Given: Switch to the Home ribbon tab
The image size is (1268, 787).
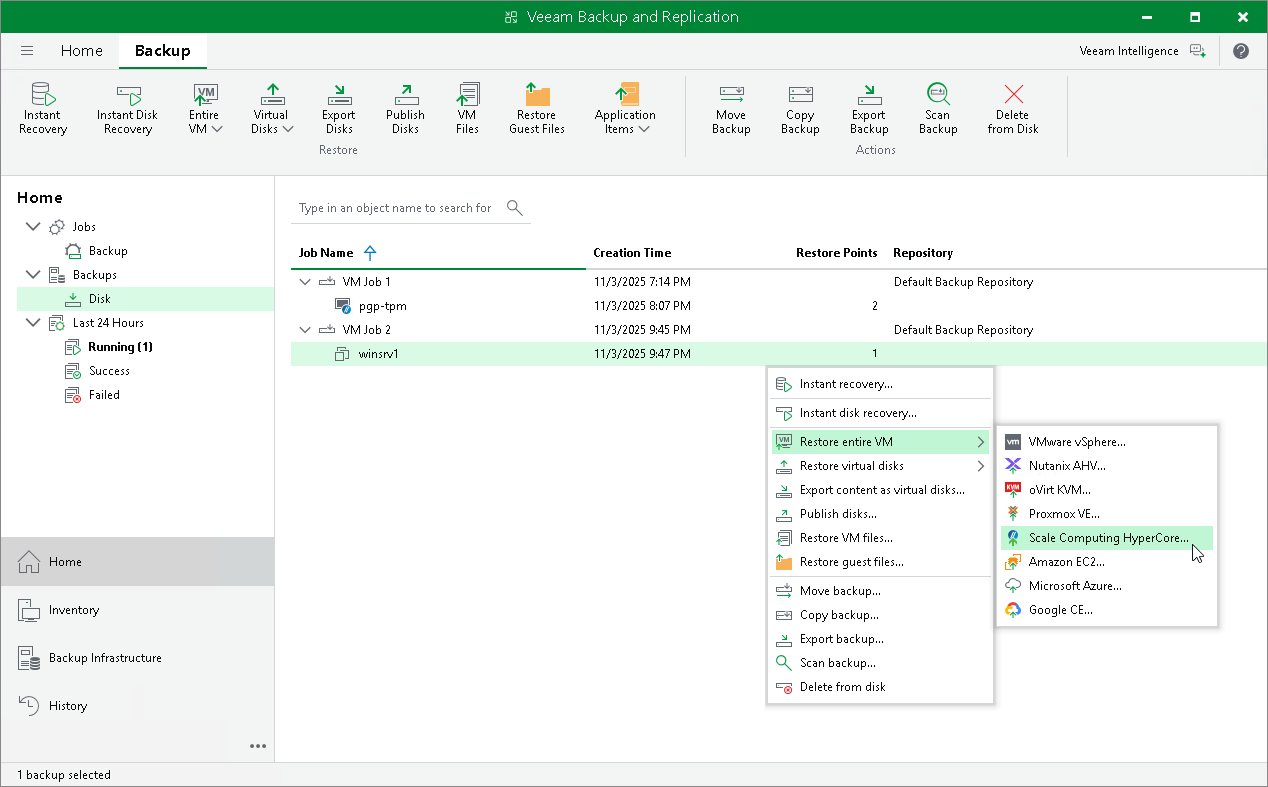Looking at the screenshot, I should click(81, 50).
